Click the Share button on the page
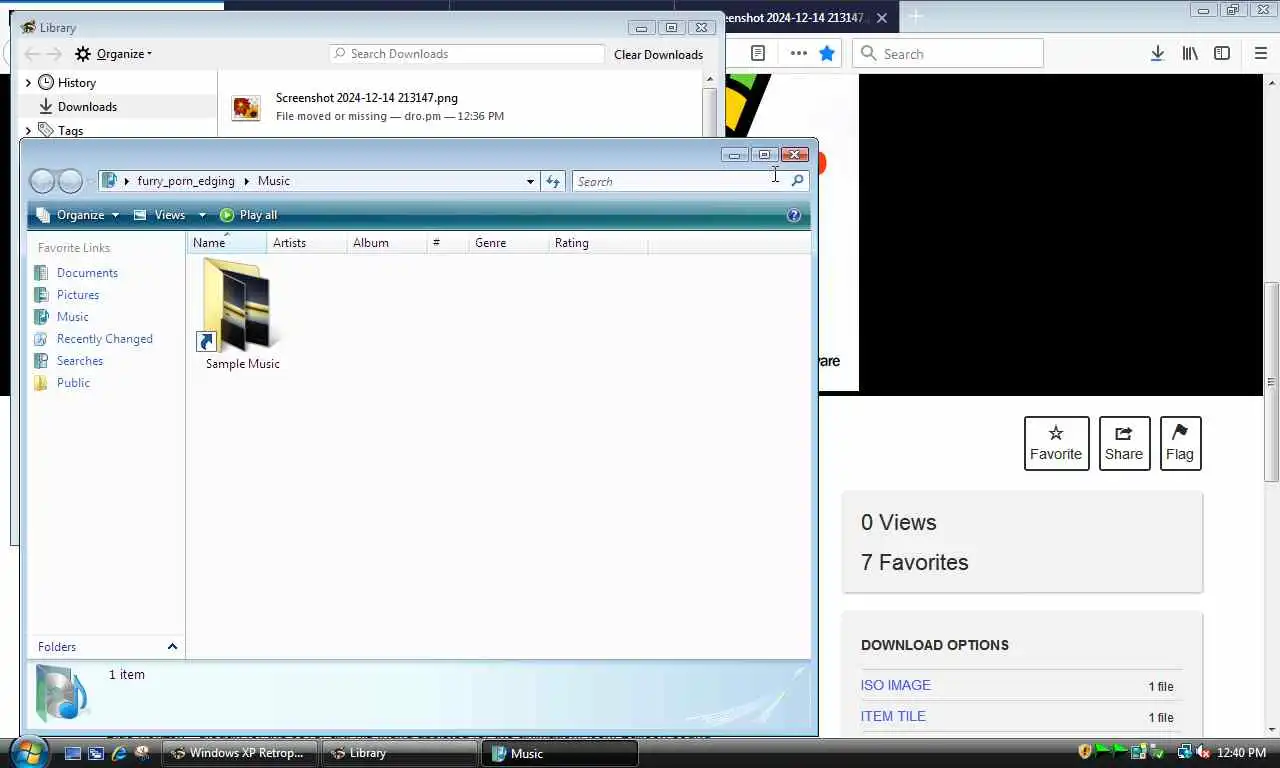 (x=1124, y=443)
